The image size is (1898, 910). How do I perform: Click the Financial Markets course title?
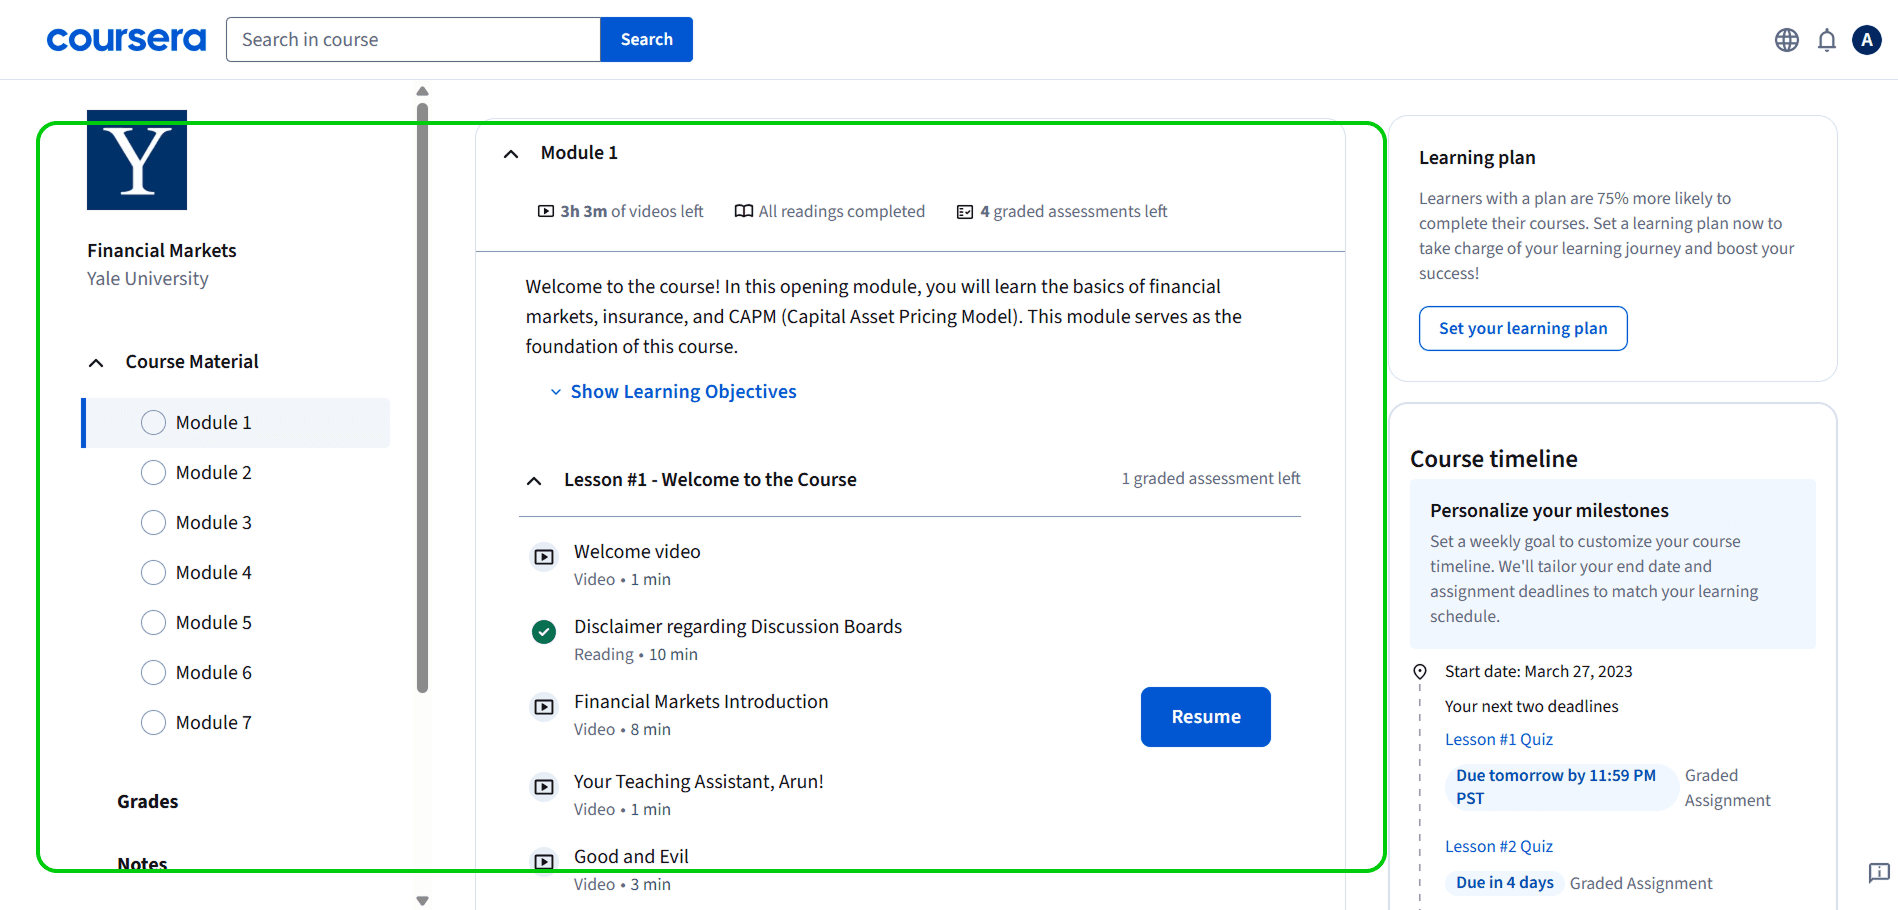pyautogui.click(x=162, y=251)
